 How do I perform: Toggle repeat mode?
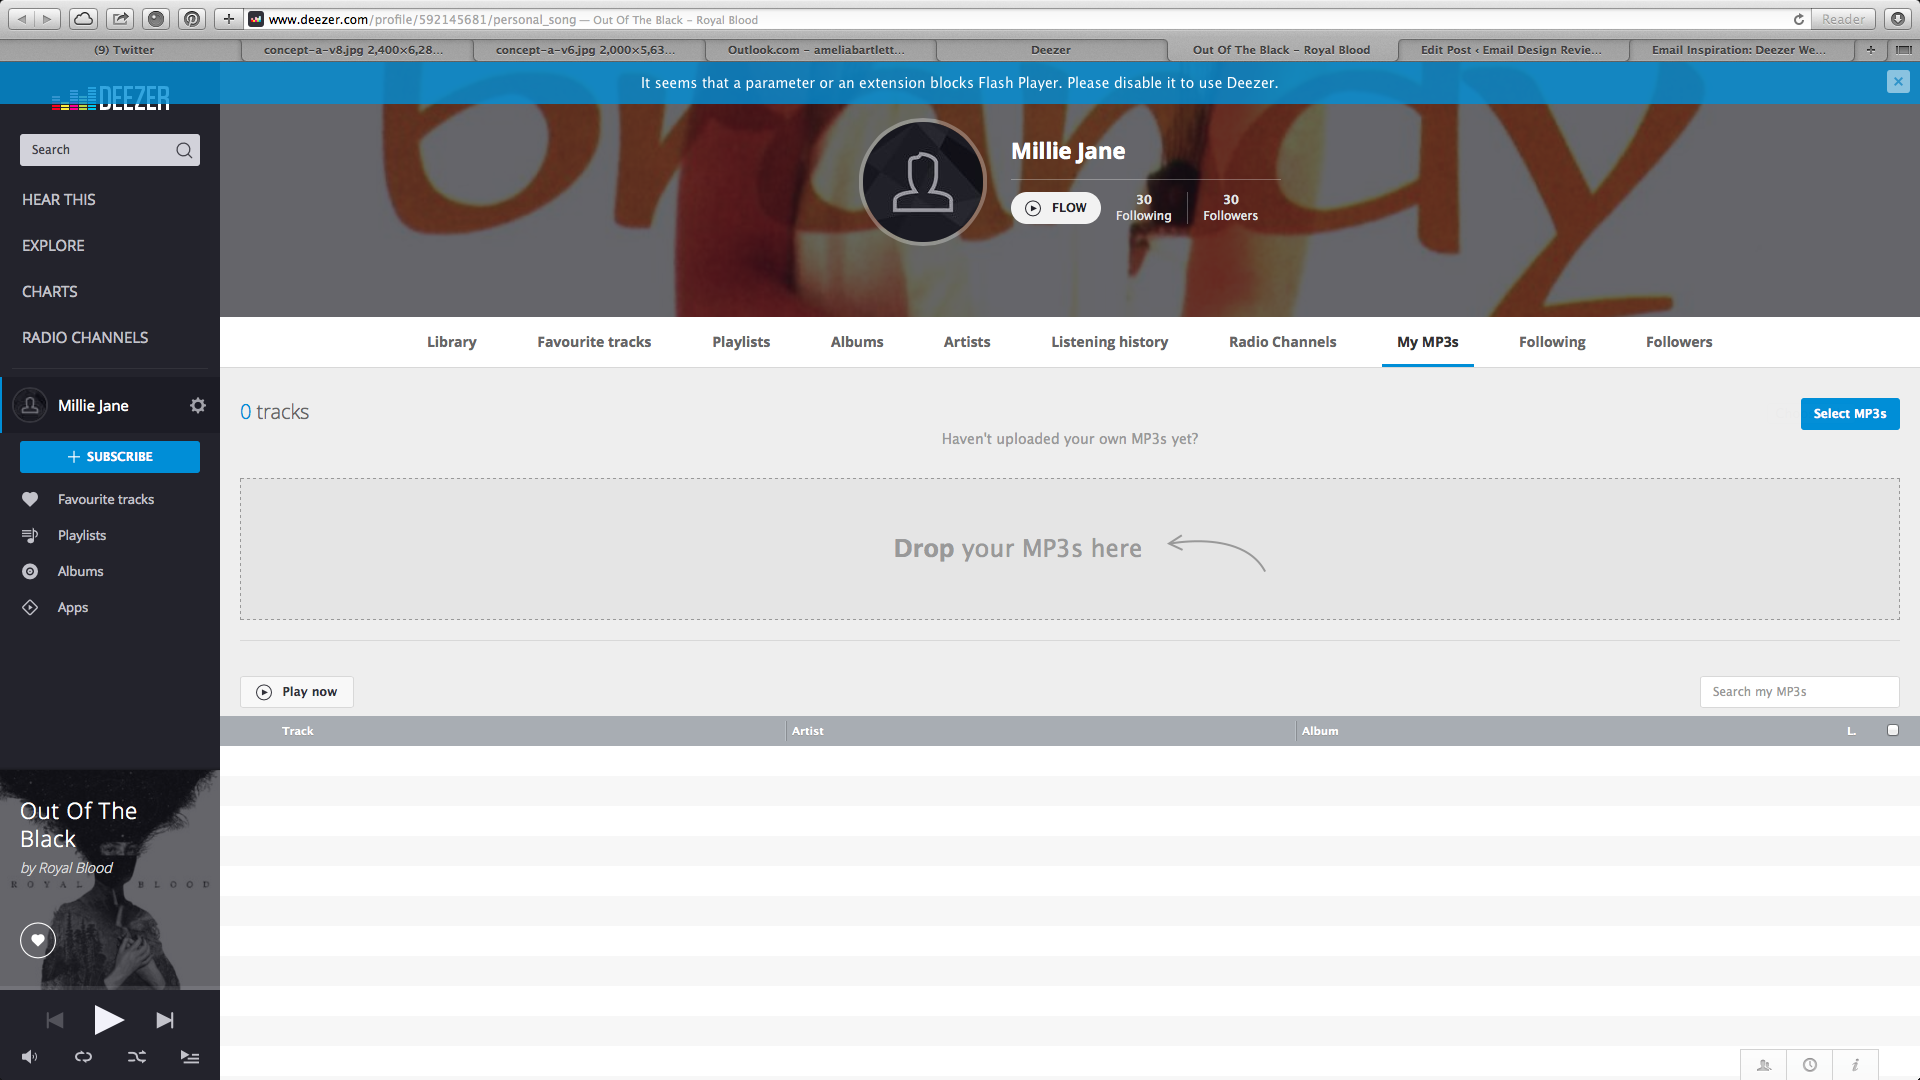click(x=83, y=1056)
